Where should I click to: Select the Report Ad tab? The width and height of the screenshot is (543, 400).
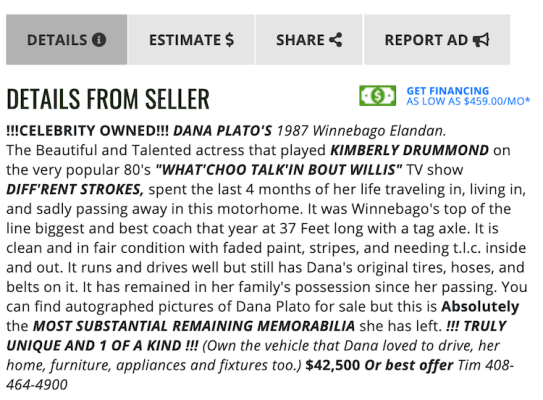437,39
